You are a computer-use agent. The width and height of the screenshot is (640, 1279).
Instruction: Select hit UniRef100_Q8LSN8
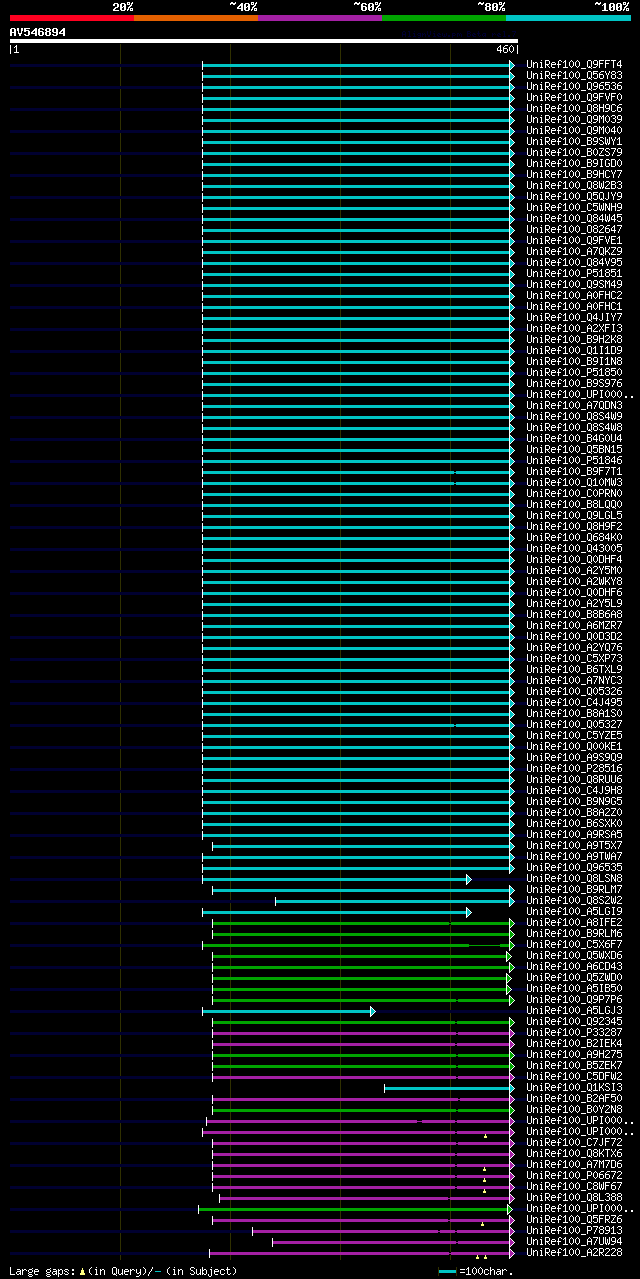pos(574,878)
